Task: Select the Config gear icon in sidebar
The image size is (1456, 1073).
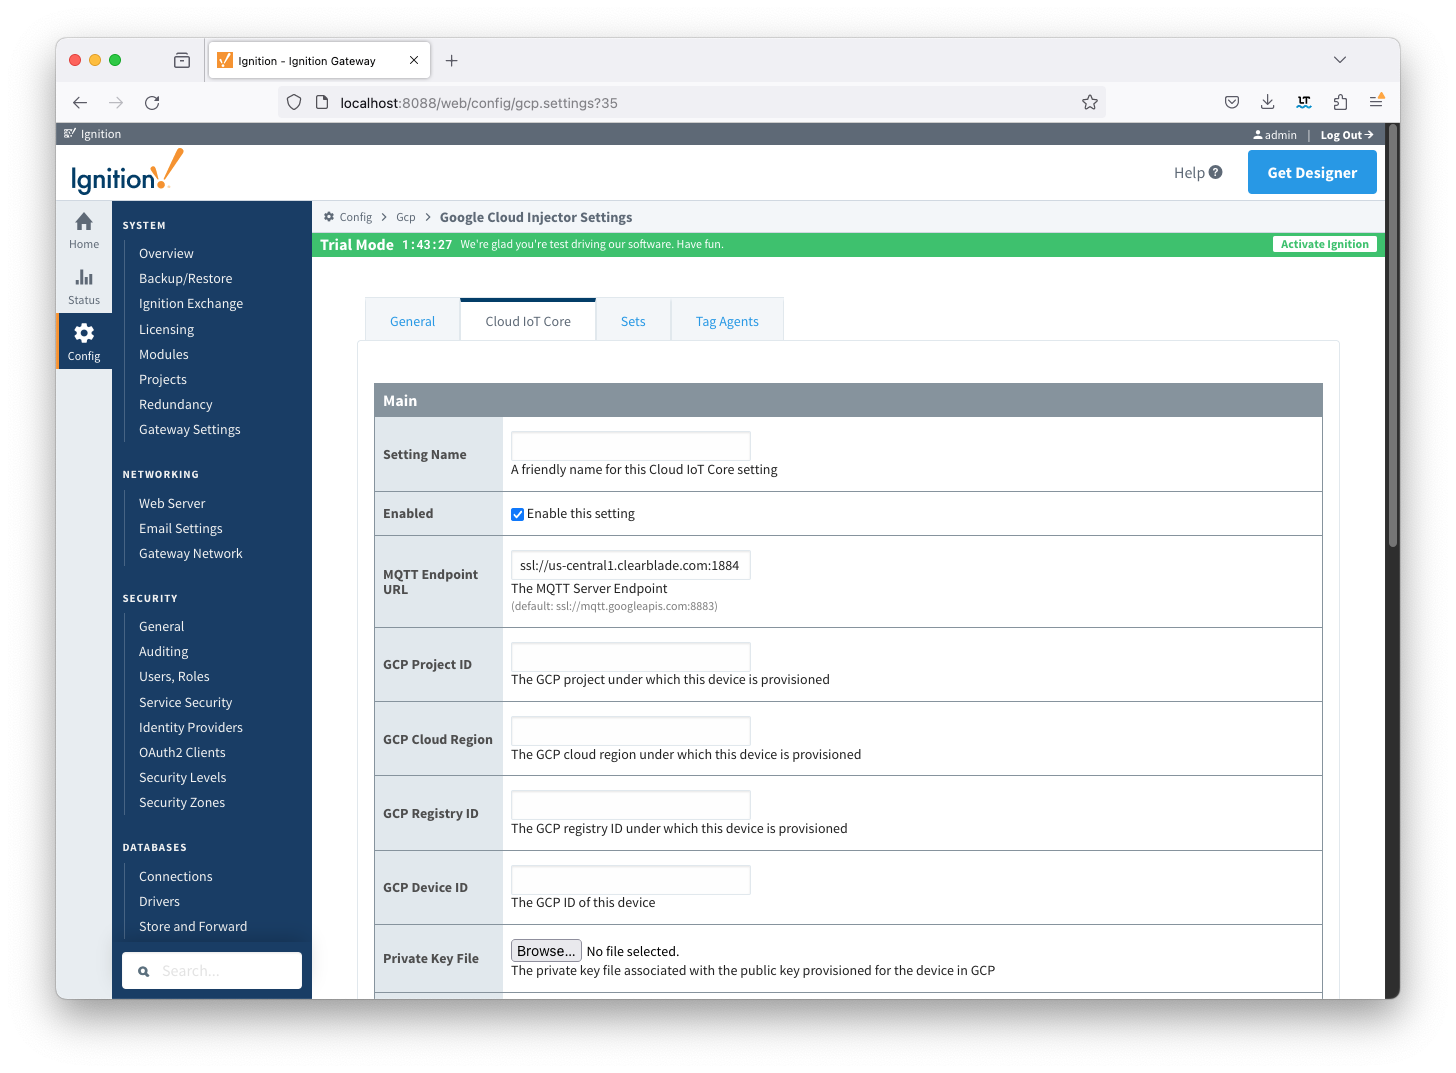Action: 84,334
